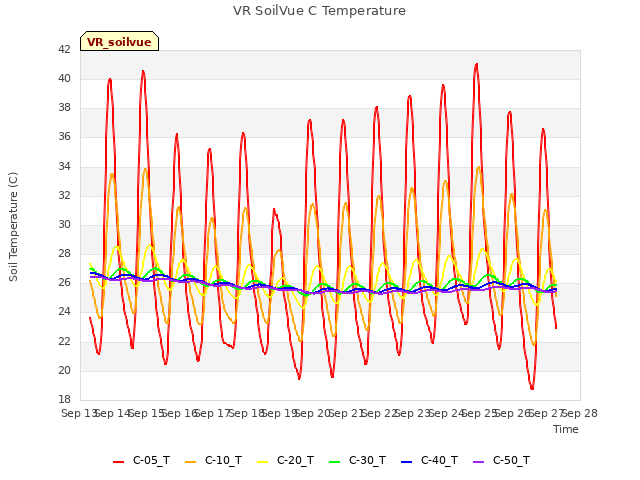Click the yellow C-20_T legend swatch

[x=262, y=462]
